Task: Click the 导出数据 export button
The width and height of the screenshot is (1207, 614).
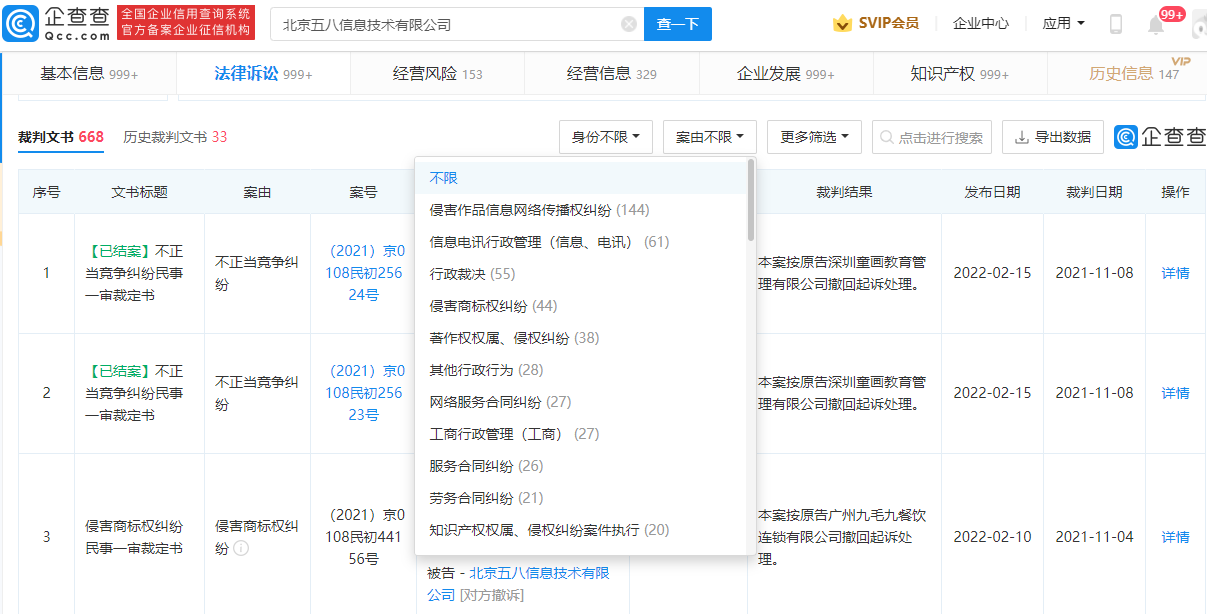Action: pyautogui.click(x=1053, y=137)
